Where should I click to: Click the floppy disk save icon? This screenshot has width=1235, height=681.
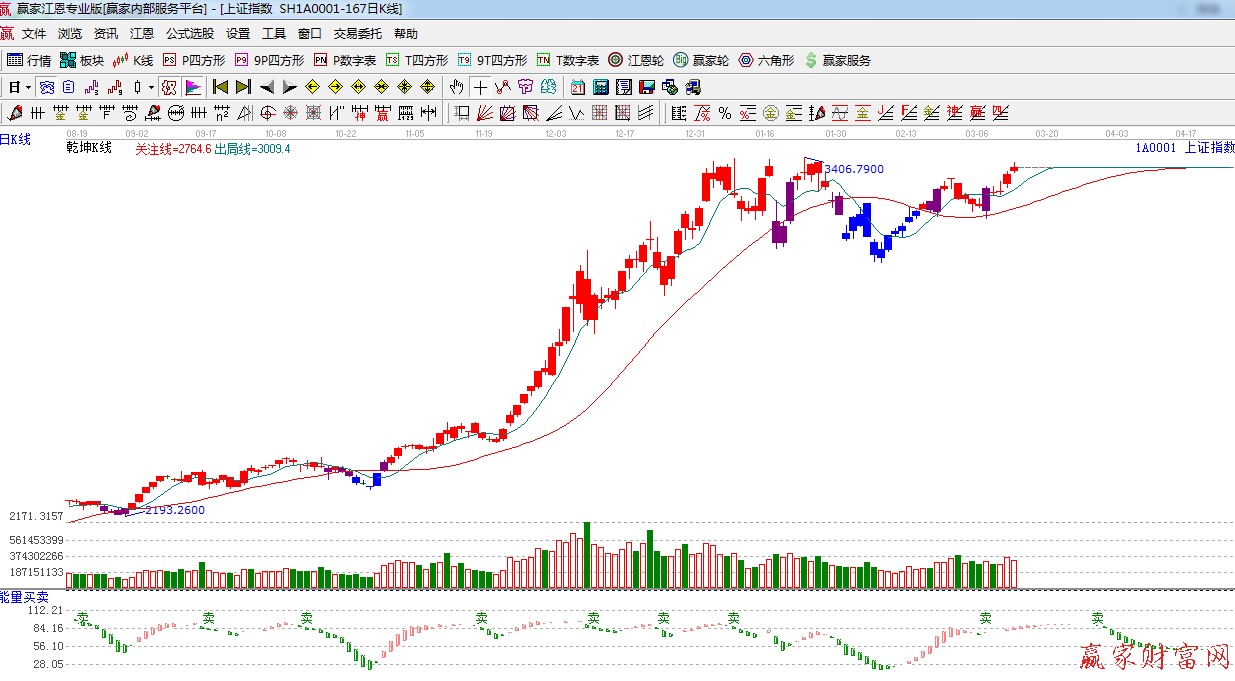(x=647, y=87)
